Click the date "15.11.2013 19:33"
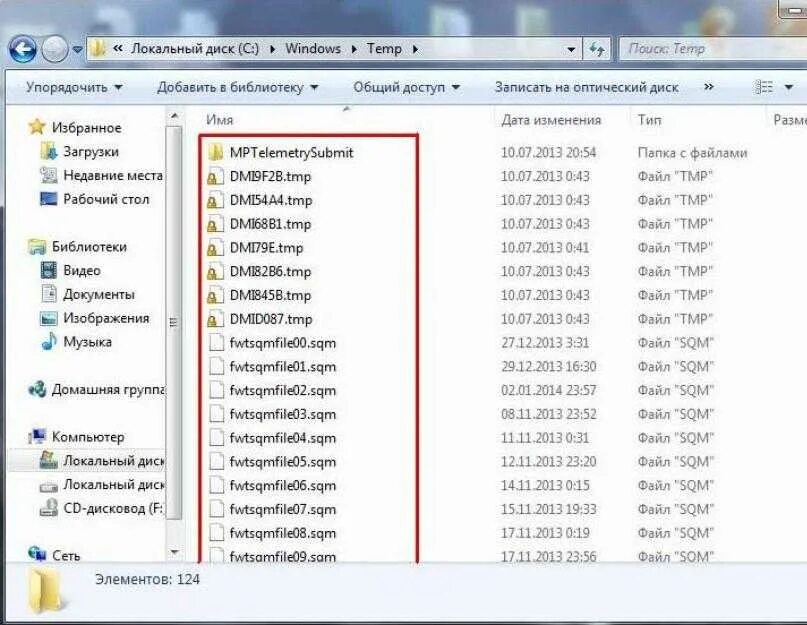This screenshot has width=807, height=625. point(549,509)
